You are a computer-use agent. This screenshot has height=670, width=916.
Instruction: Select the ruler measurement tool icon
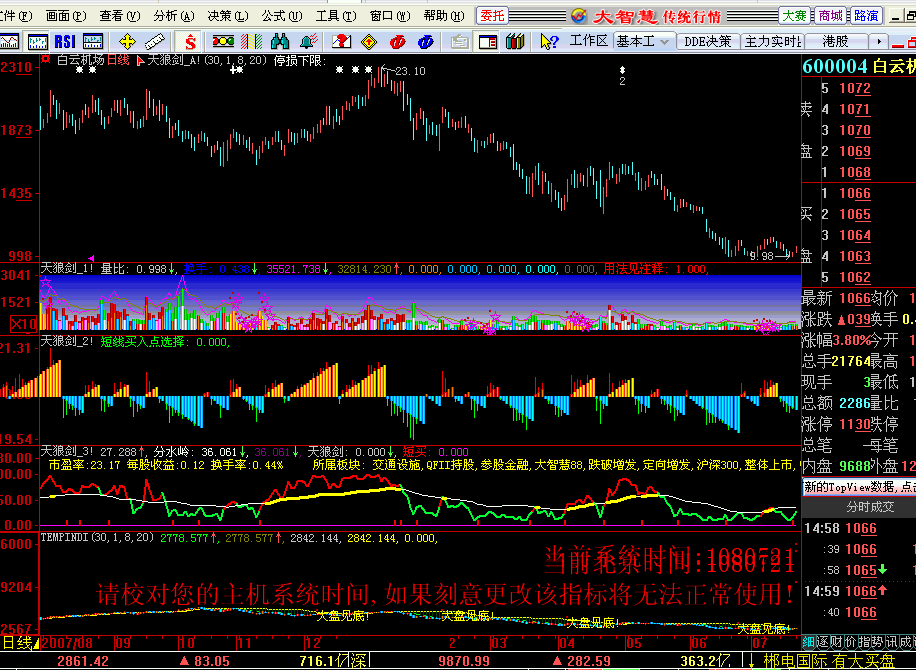point(155,41)
